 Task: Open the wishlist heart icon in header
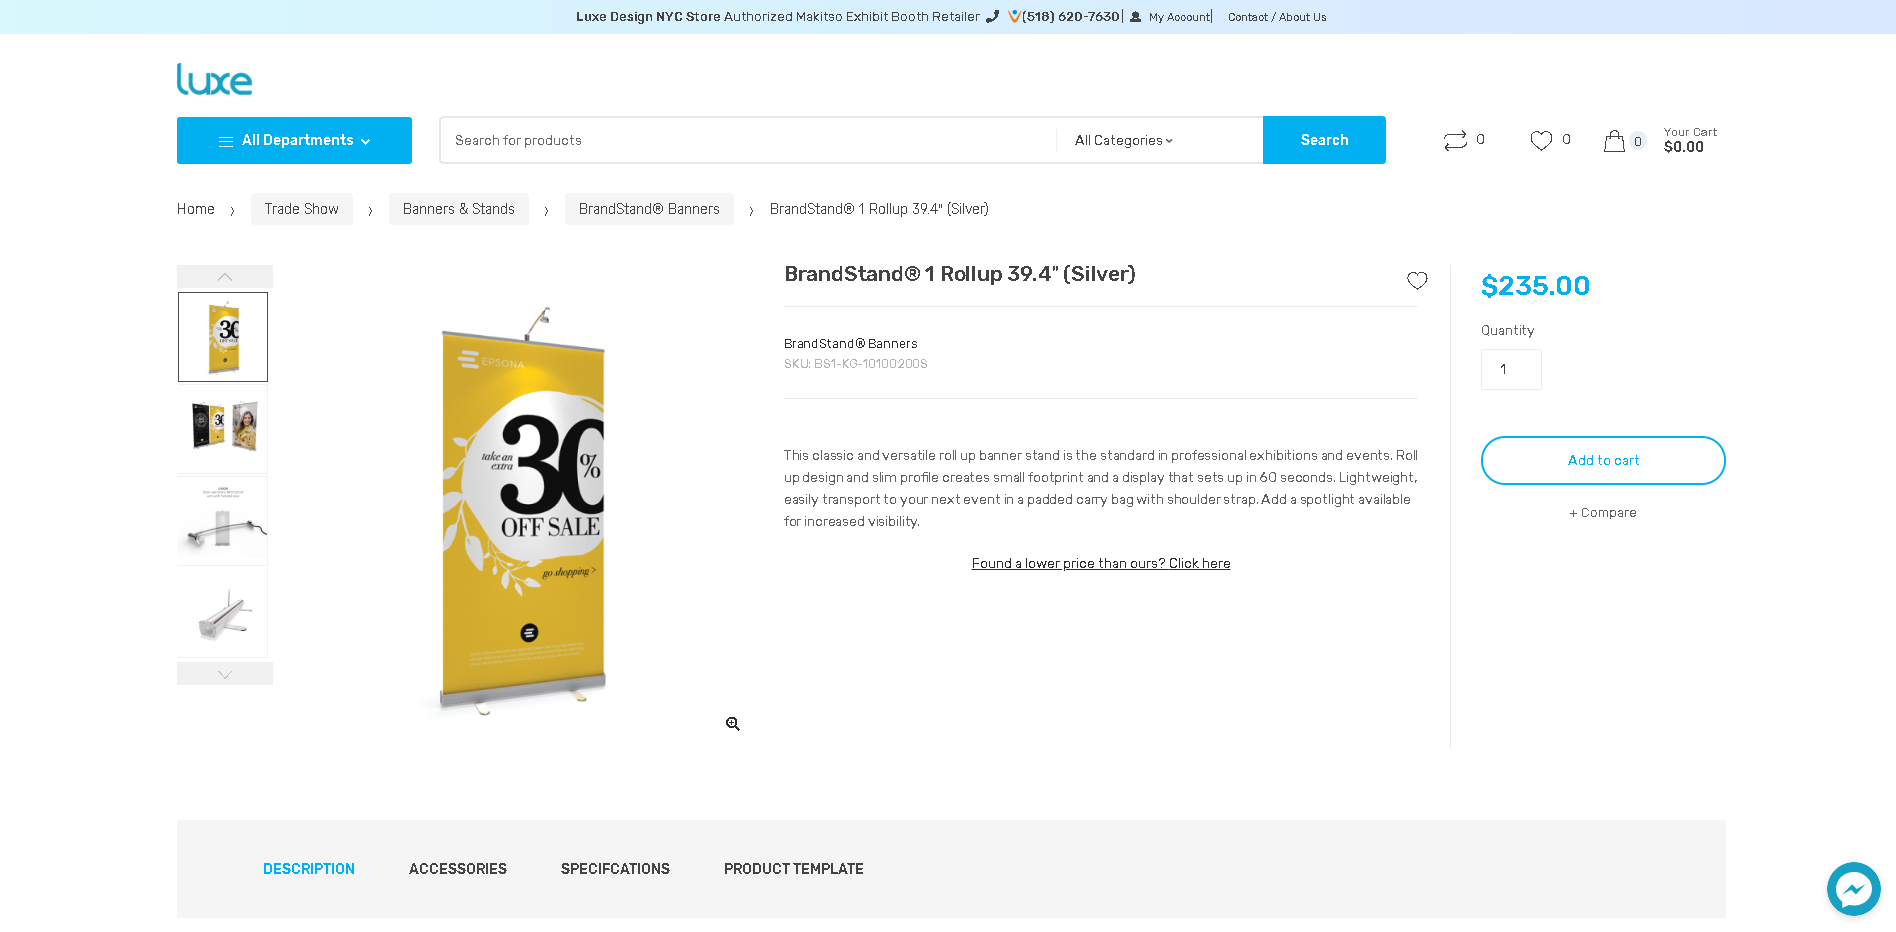pyautogui.click(x=1541, y=141)
